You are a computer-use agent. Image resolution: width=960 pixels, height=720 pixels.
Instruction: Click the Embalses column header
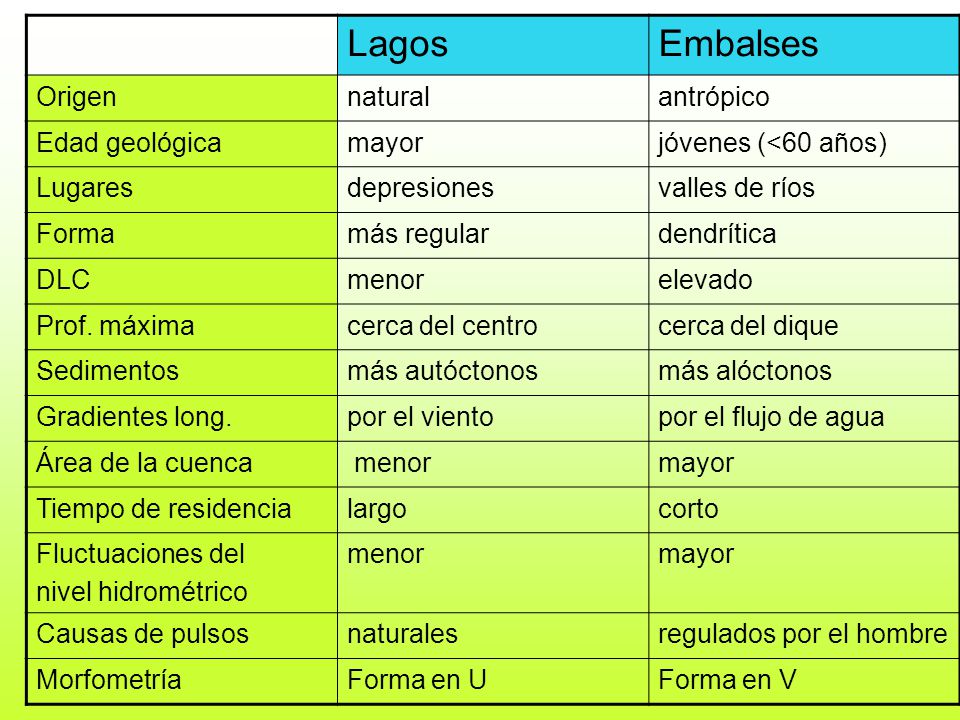pyautogui.click(x=804, y=46)
